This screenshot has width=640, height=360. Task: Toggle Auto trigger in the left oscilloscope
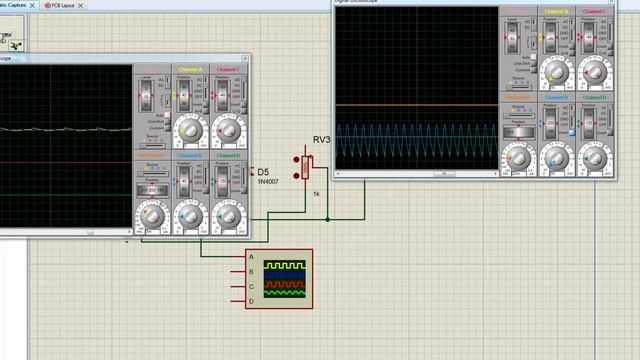[x=167, y=115]
